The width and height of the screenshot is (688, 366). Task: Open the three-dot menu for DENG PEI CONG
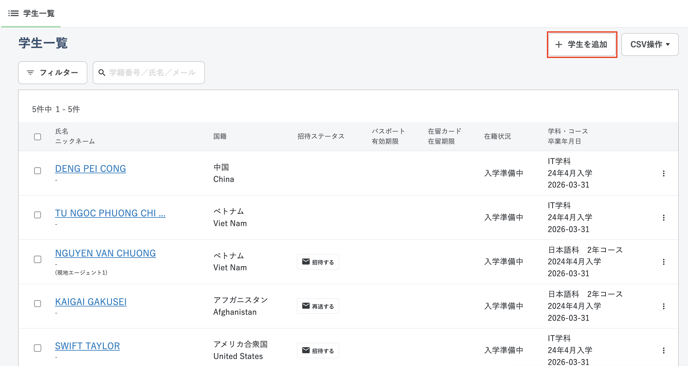coord(663,173)
